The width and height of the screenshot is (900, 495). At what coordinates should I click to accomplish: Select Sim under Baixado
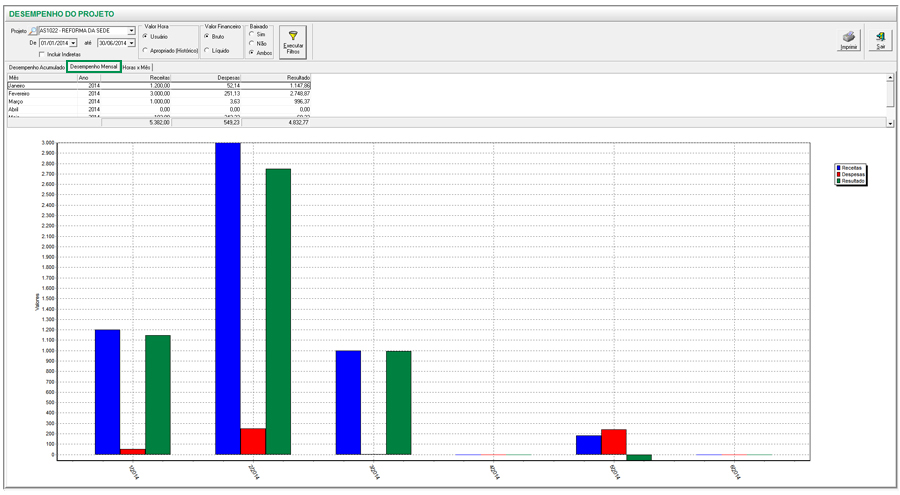click(x=252, y=34)
